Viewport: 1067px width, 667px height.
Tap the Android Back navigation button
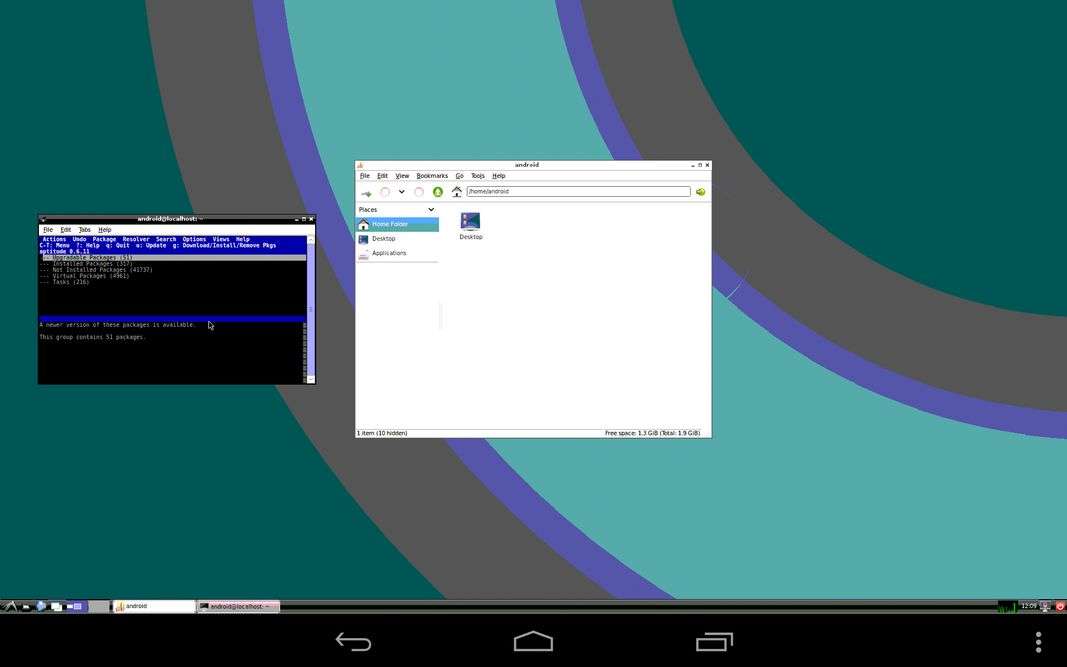(x=353, y=641)
